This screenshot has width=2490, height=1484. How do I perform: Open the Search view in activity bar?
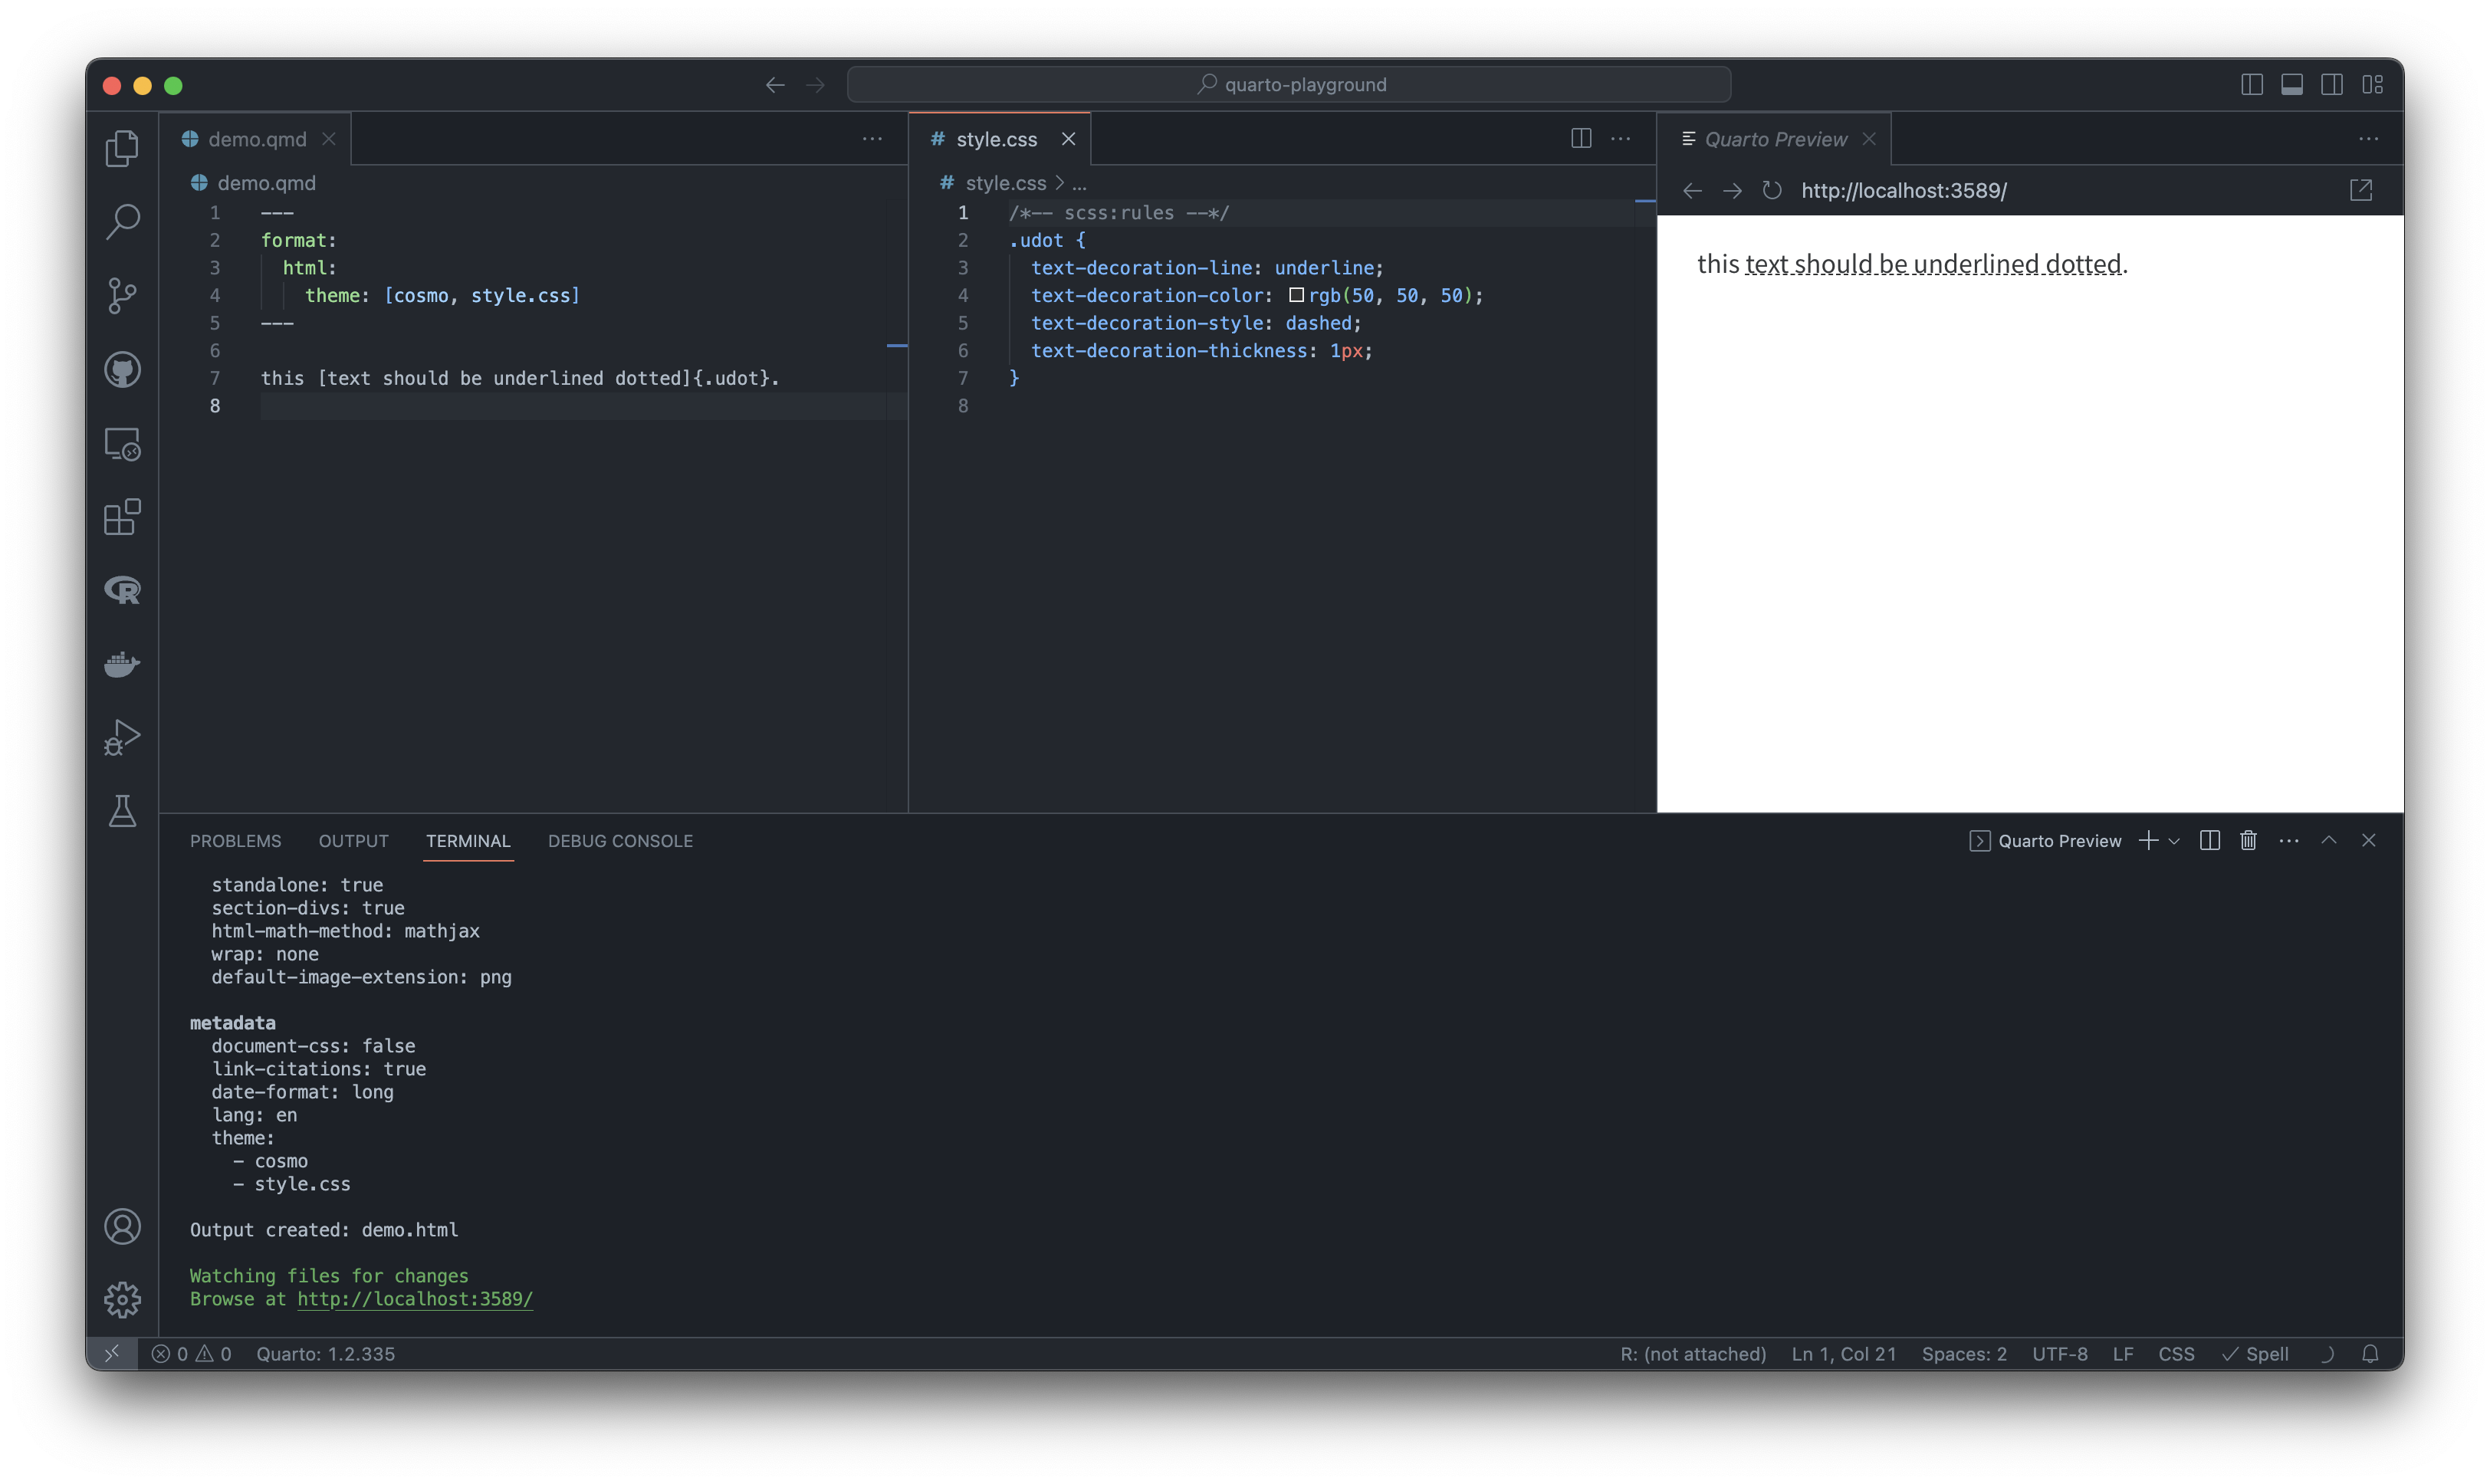(122, 222)
